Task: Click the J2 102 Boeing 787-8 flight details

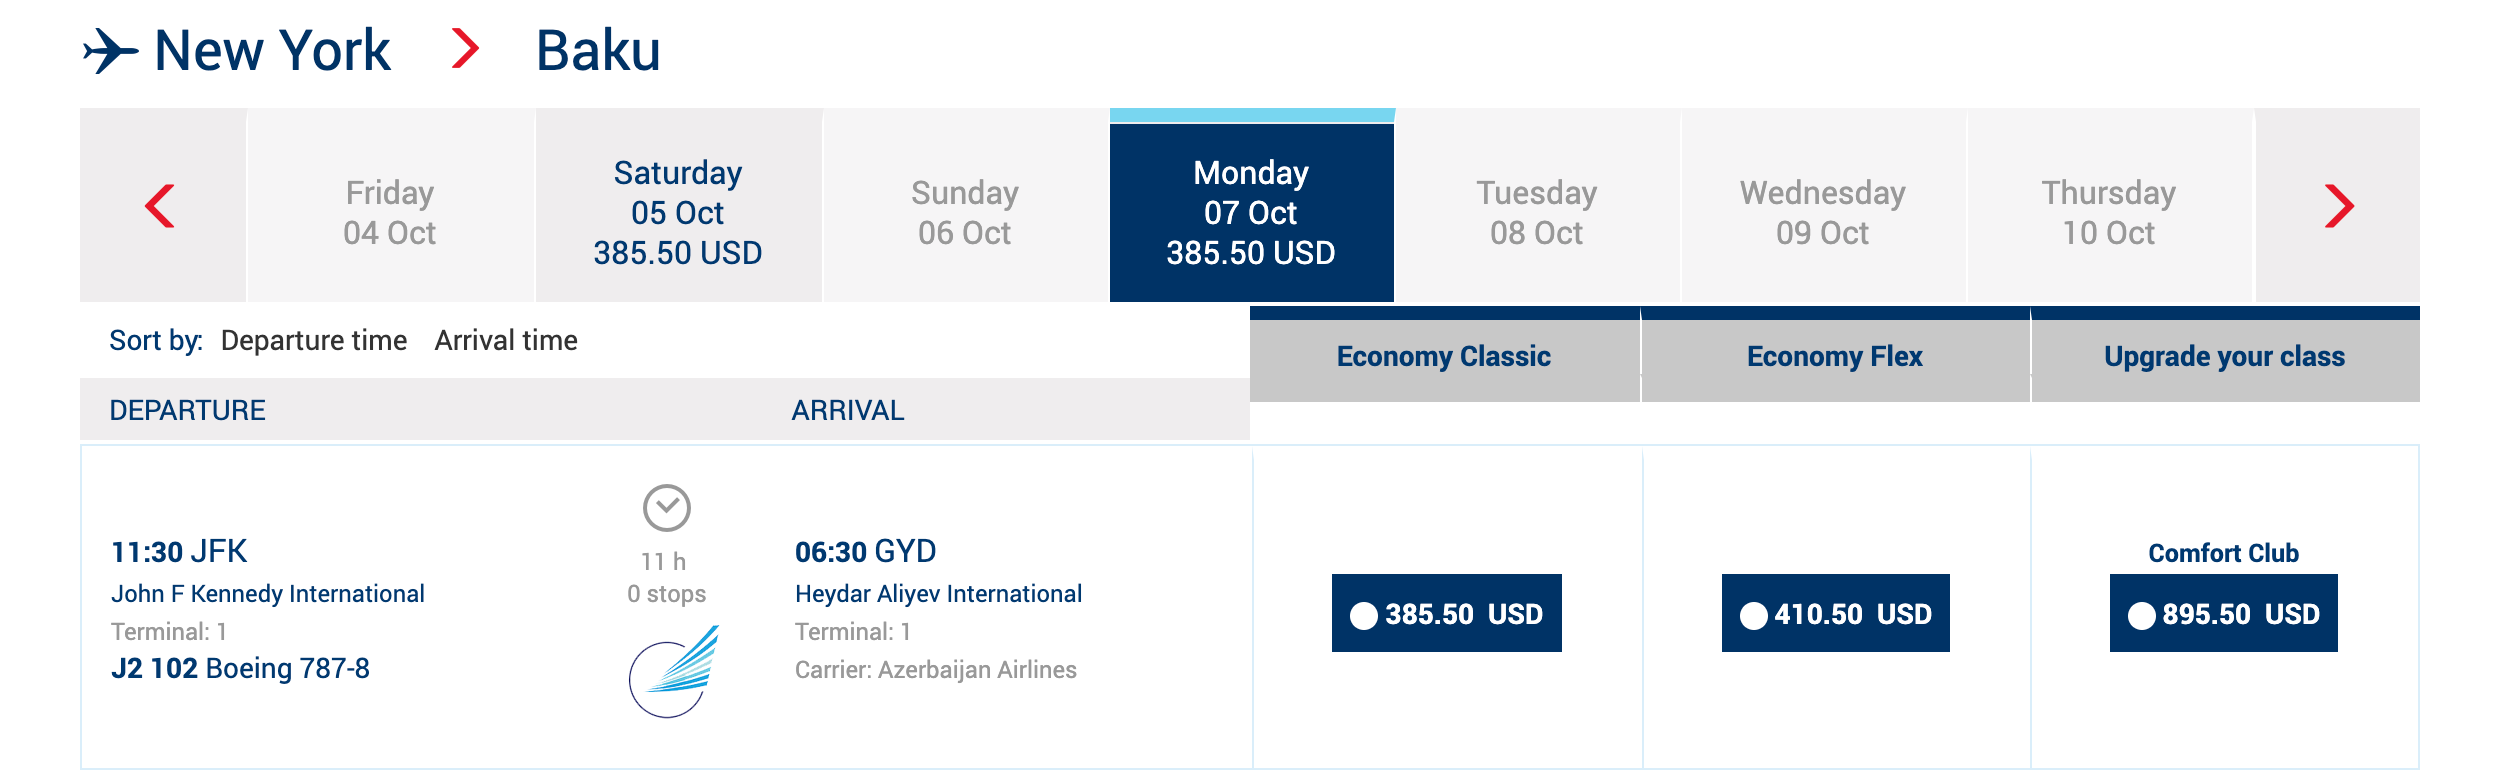Action: [x=241, y=668]
